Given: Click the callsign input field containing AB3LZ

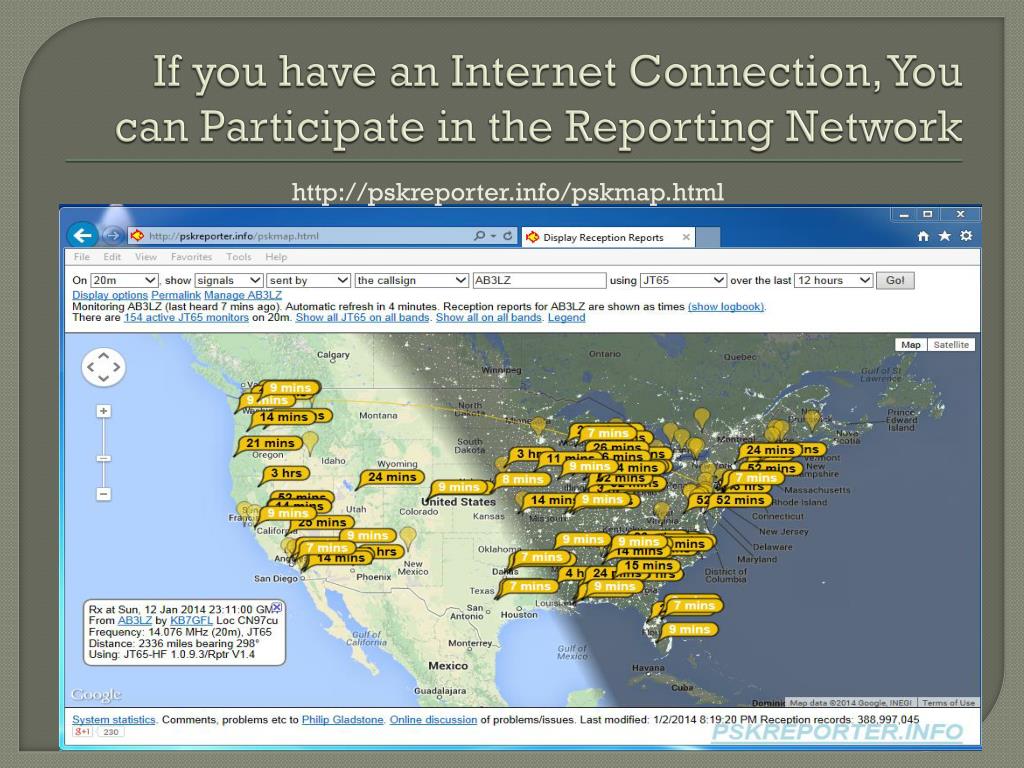Looking at the screenshot, I should (x=539, y=280).
